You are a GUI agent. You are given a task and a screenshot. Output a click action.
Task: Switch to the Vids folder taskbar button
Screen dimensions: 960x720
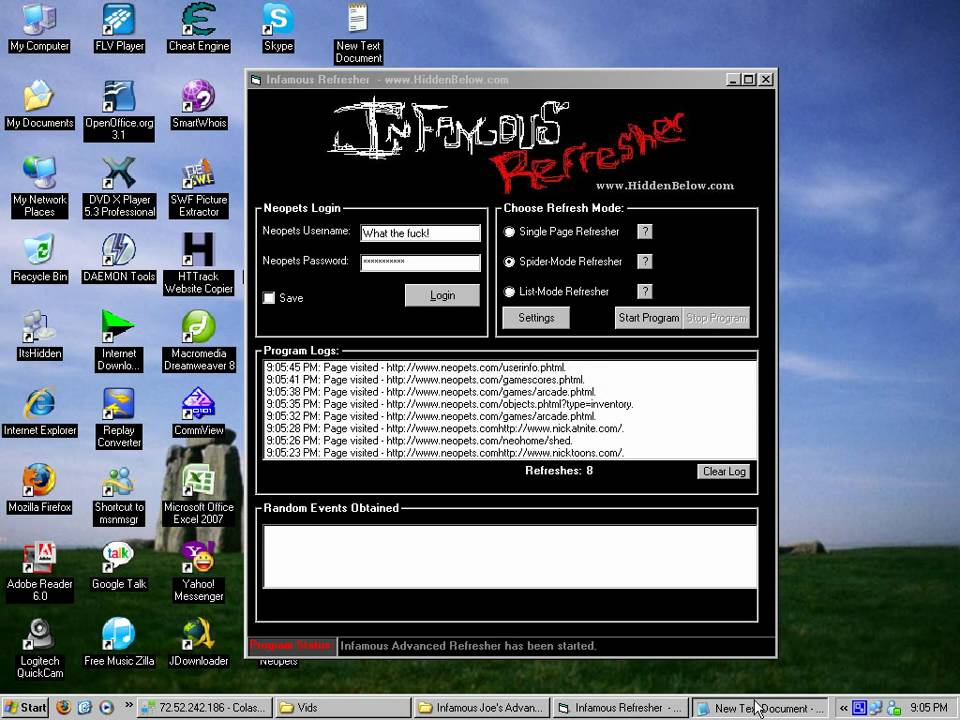[343, 708]
